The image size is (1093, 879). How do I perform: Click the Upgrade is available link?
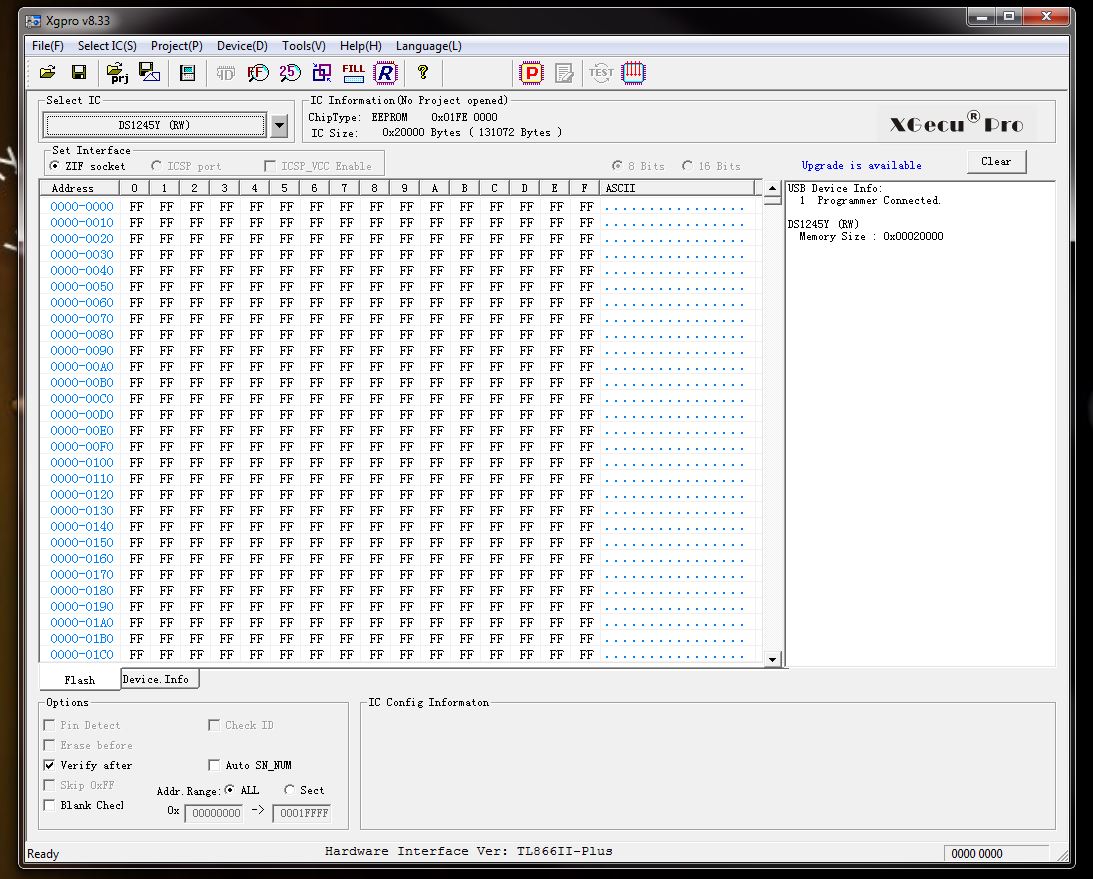861,165
